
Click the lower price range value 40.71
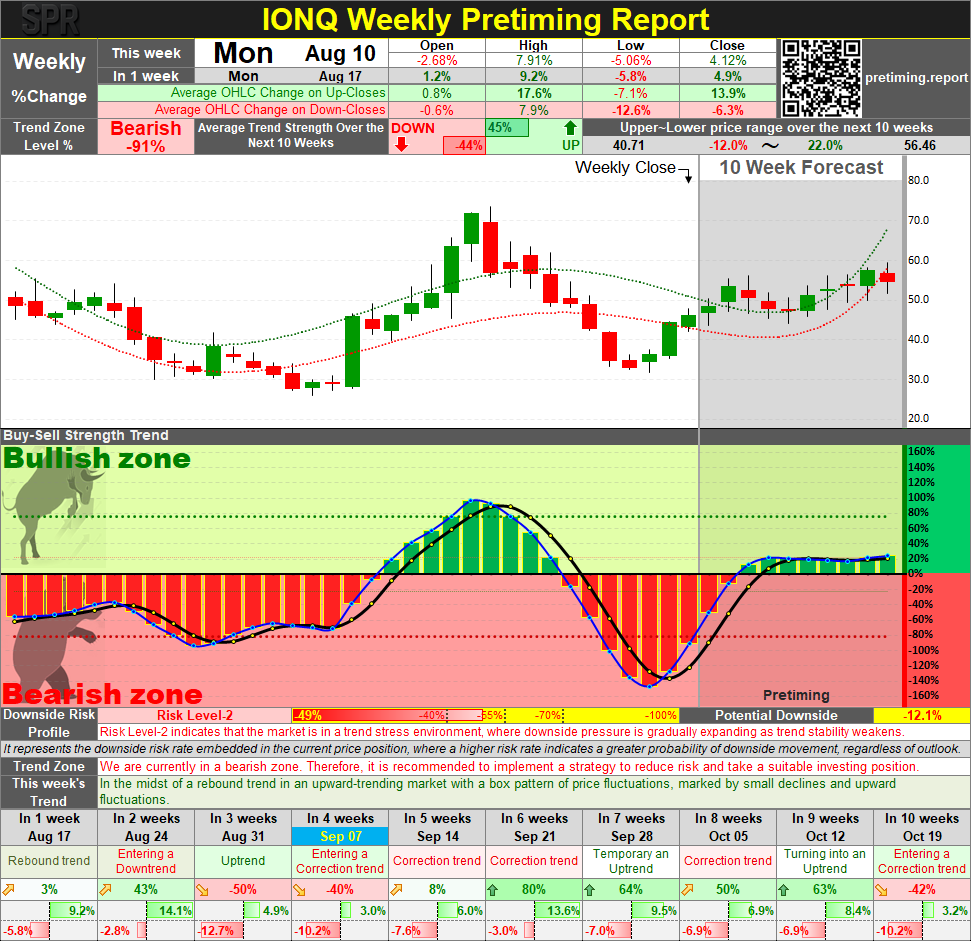tap(629, 145)
